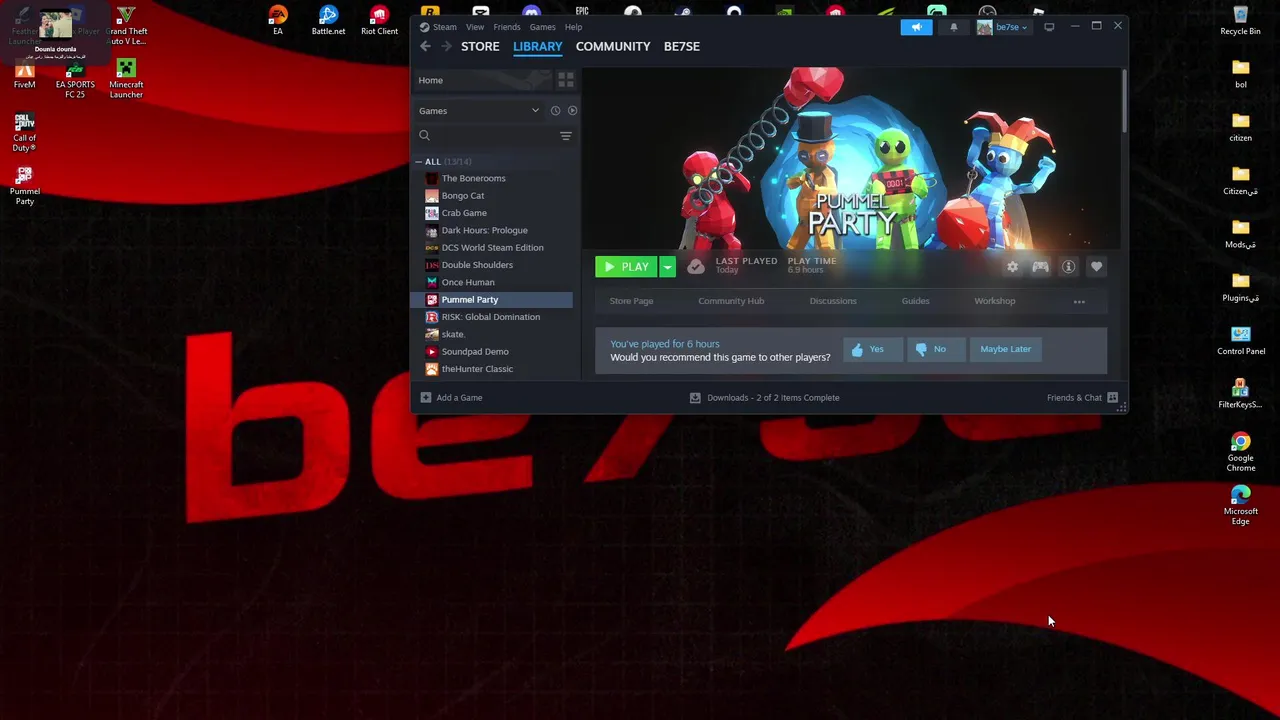Screen dimensions: 1280x720
Task: Open Riot Client desktop icon
Action: point(380,20)
